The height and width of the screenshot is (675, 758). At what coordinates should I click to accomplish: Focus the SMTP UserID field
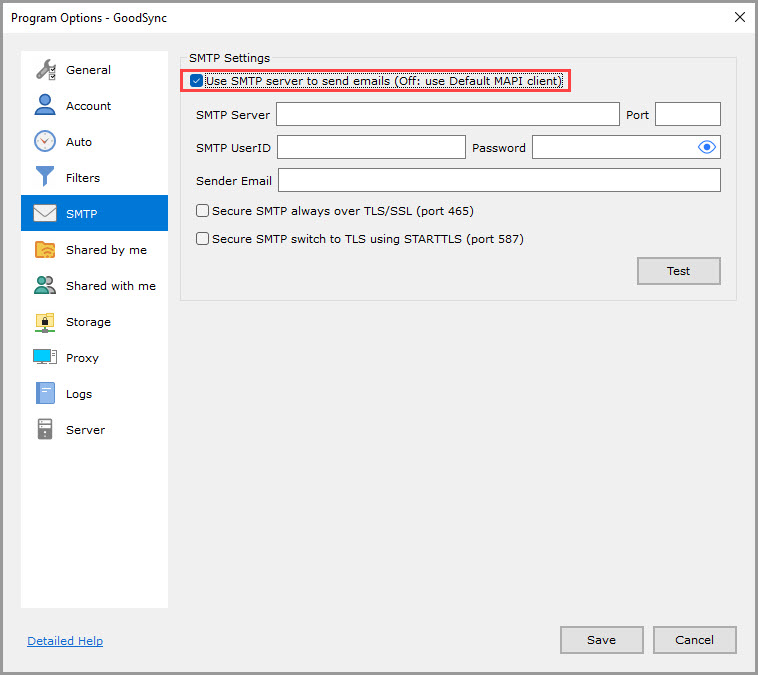371,147
